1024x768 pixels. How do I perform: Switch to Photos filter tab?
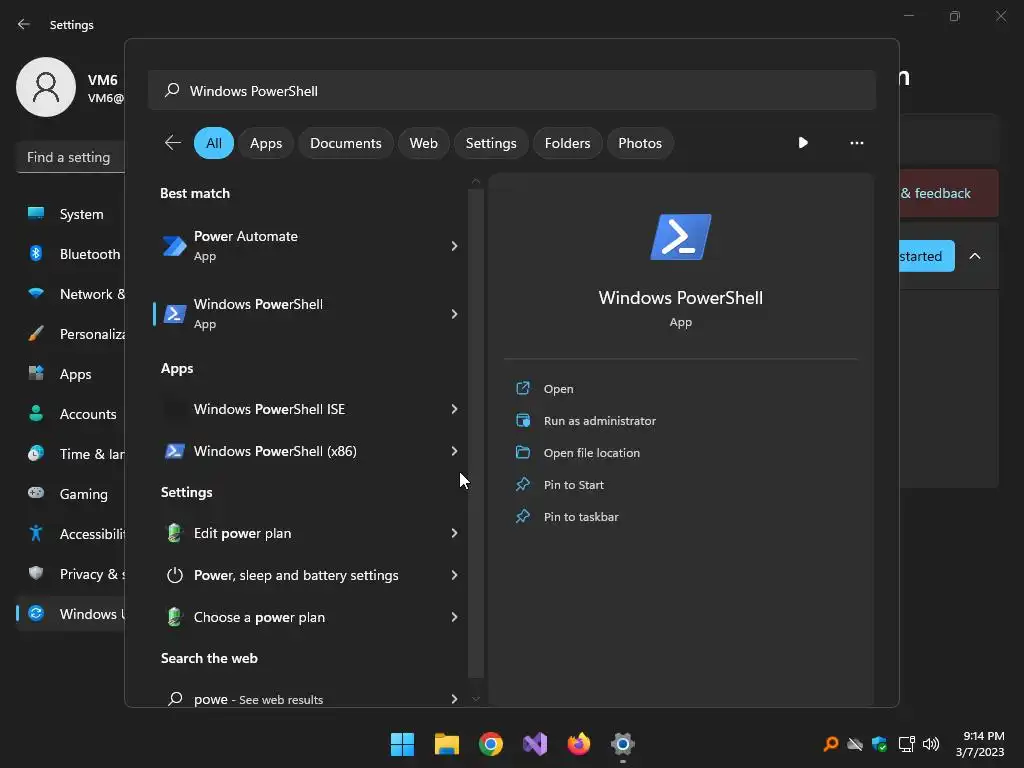coord(640,143)
